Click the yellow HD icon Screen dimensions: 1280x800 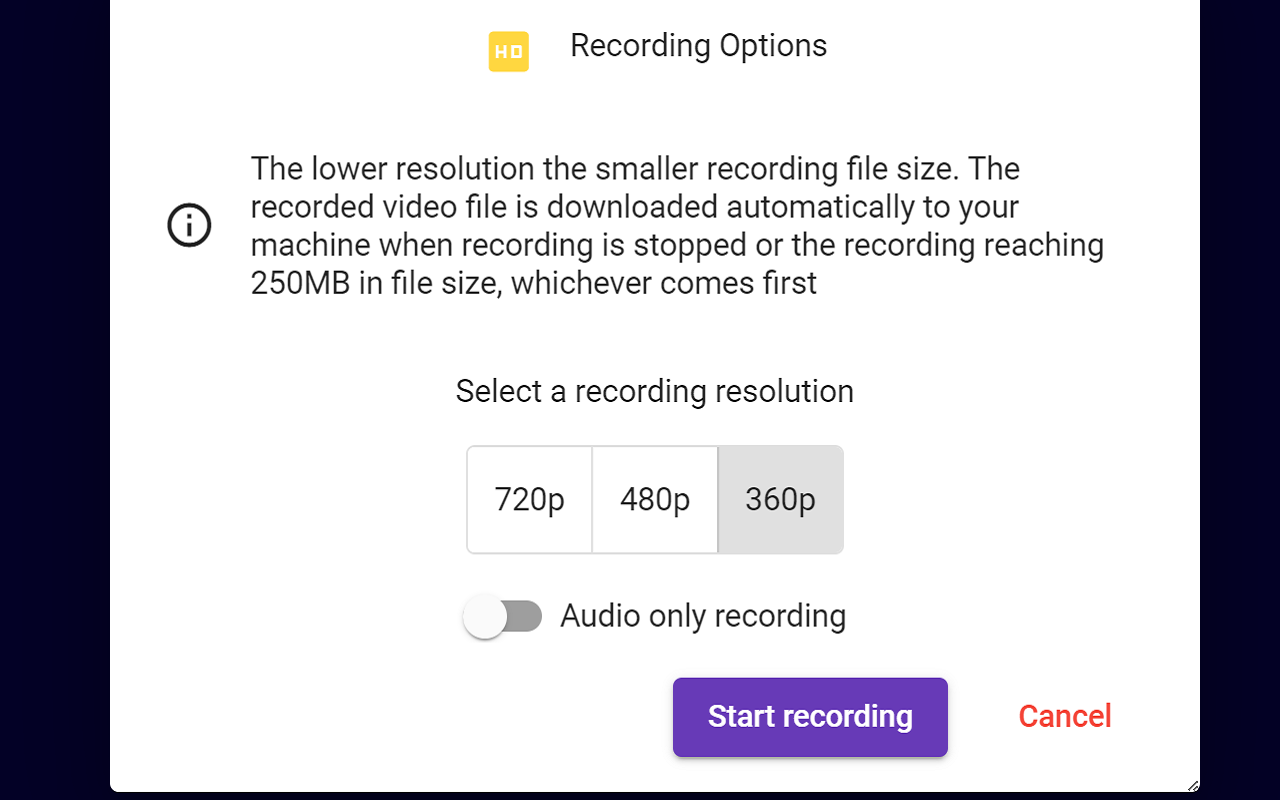pyautogui.click(x=508, y=52)
